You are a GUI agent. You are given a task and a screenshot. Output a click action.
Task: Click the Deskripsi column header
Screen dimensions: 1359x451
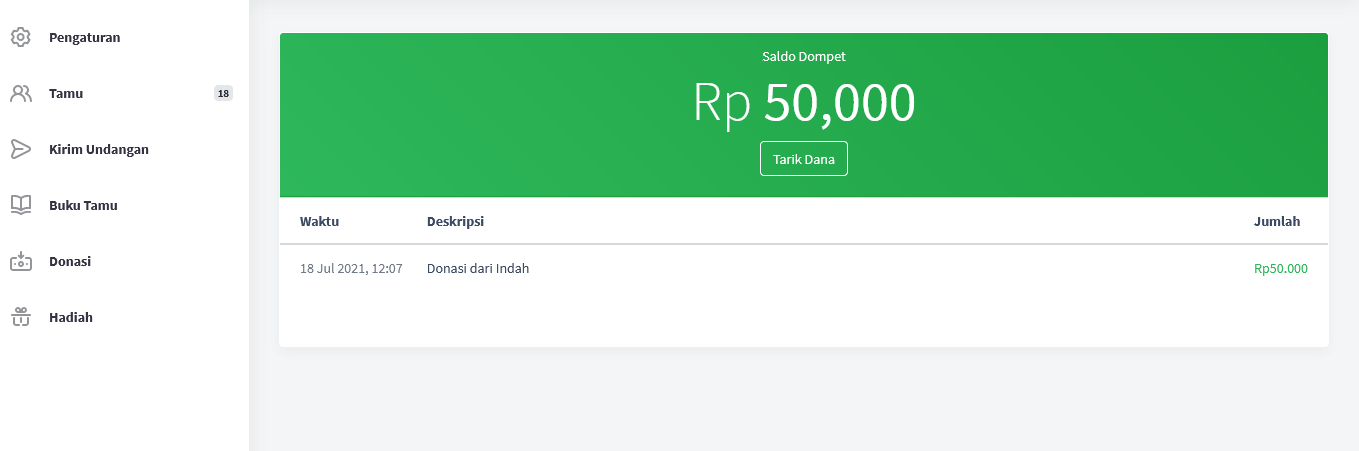point(455,221)
